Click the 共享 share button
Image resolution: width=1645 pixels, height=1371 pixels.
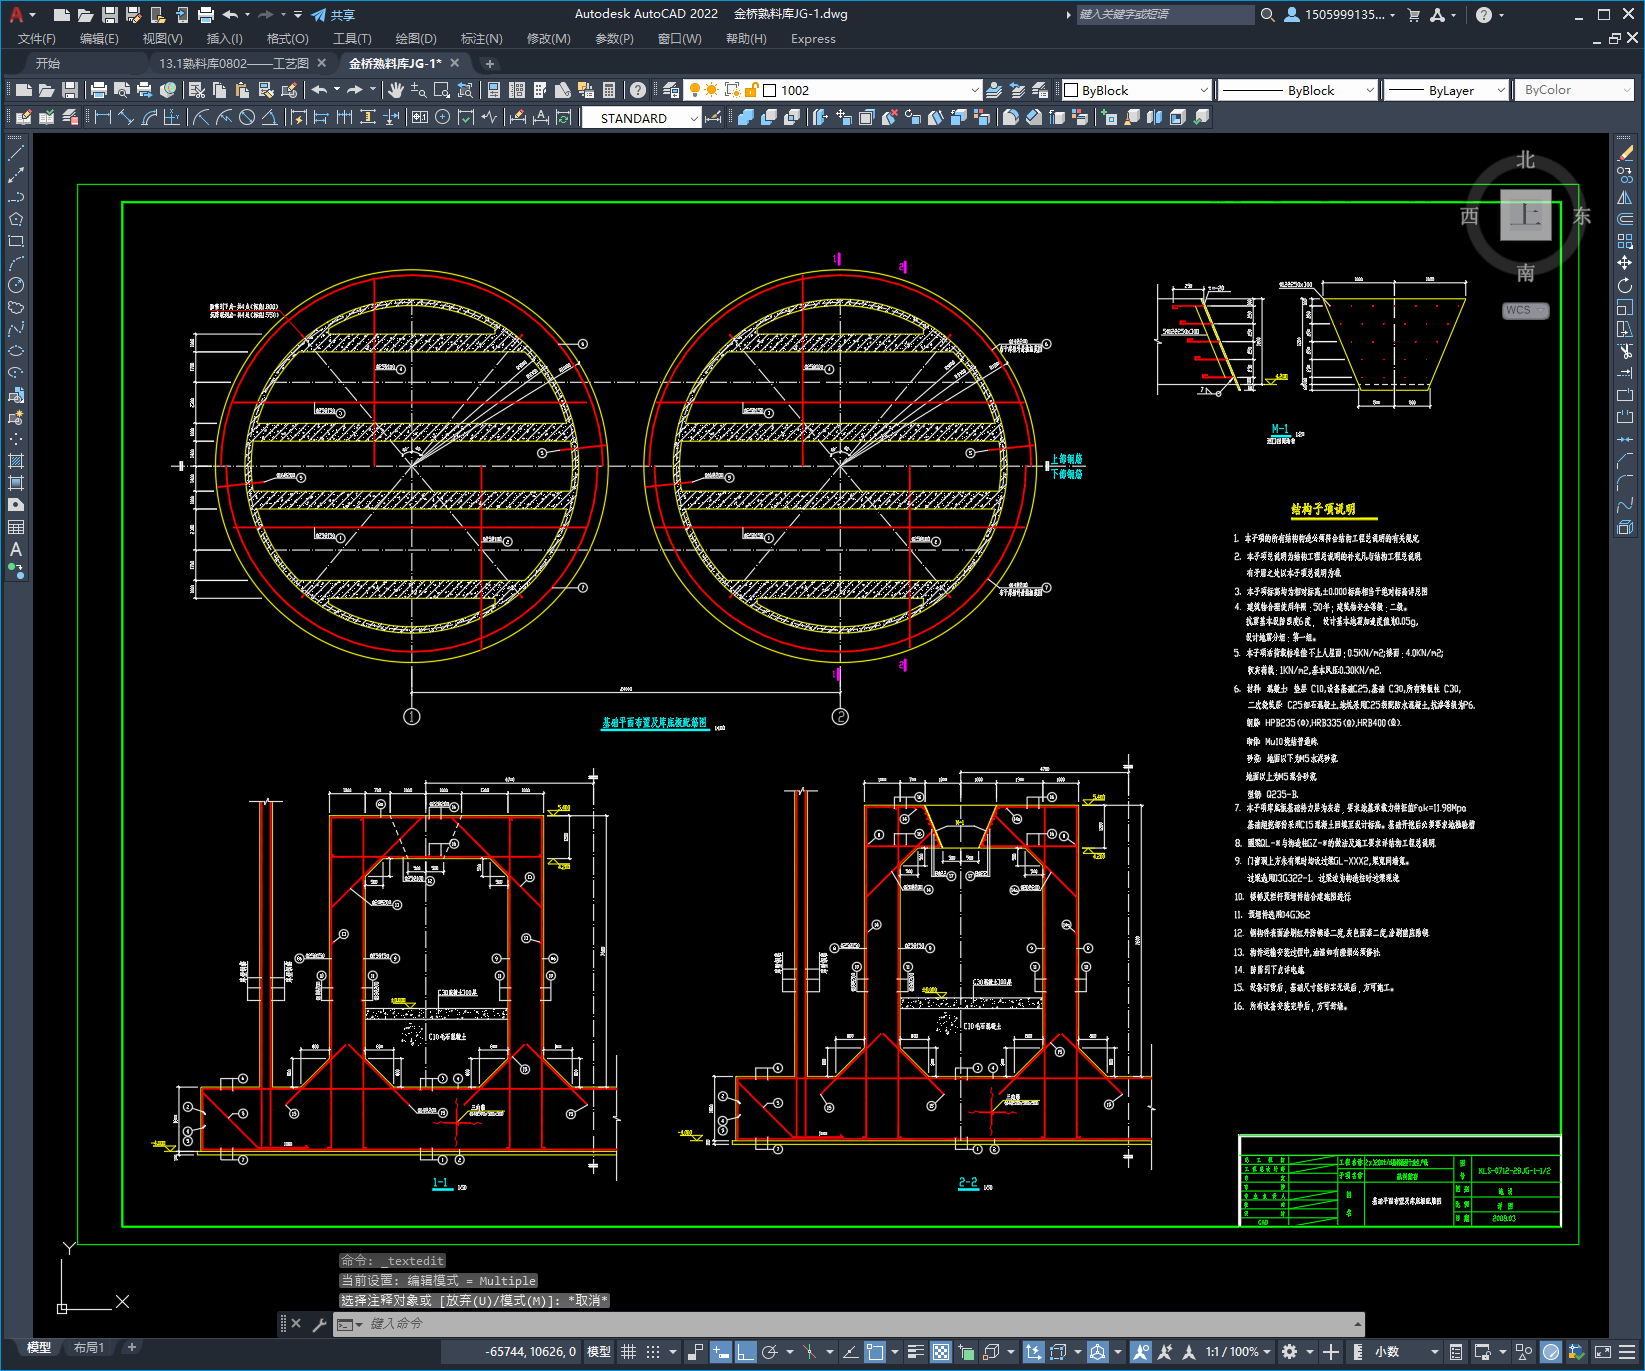[x=333, y=15]
